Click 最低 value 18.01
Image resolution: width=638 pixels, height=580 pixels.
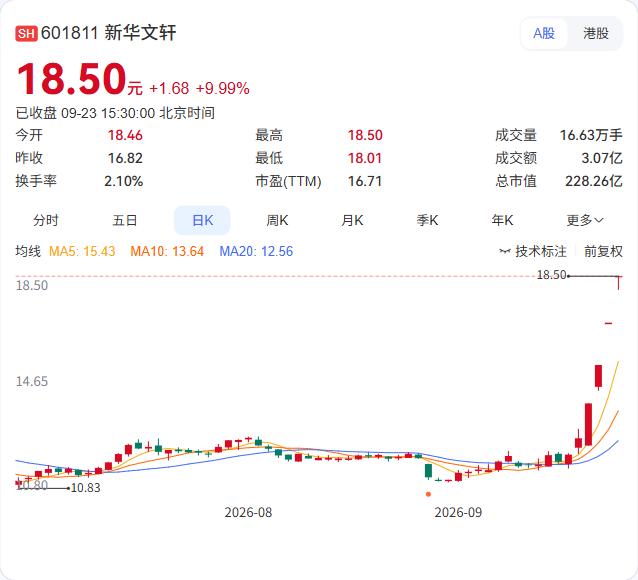coord(365,158)
